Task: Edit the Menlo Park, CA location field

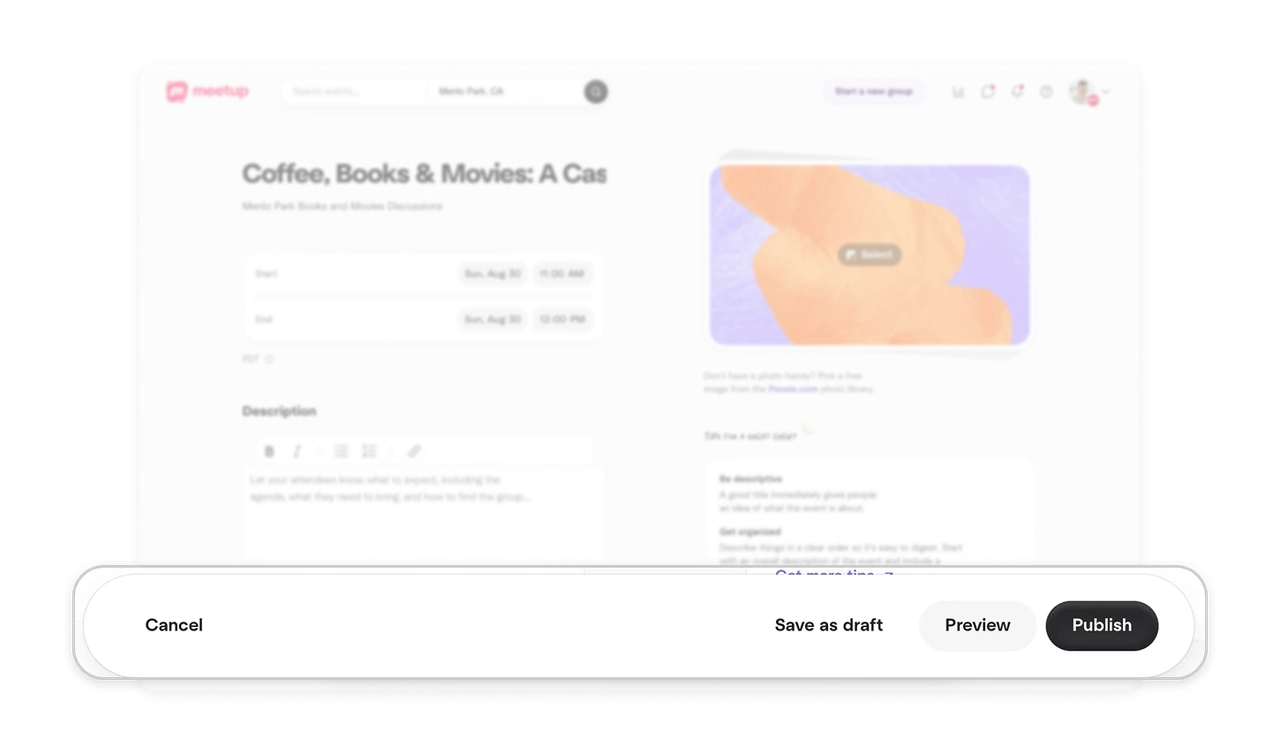Action: tap(505, 92)
